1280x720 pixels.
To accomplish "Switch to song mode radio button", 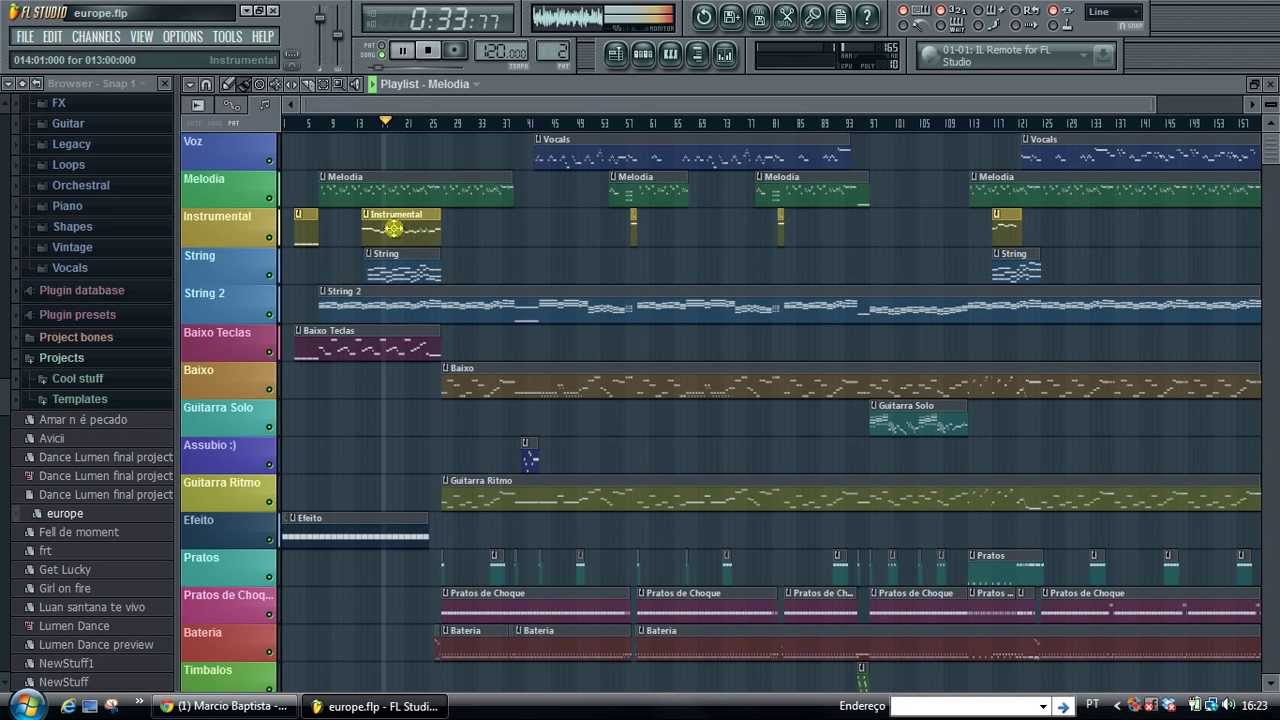I will pyautogui.click(x=382, y=55).
